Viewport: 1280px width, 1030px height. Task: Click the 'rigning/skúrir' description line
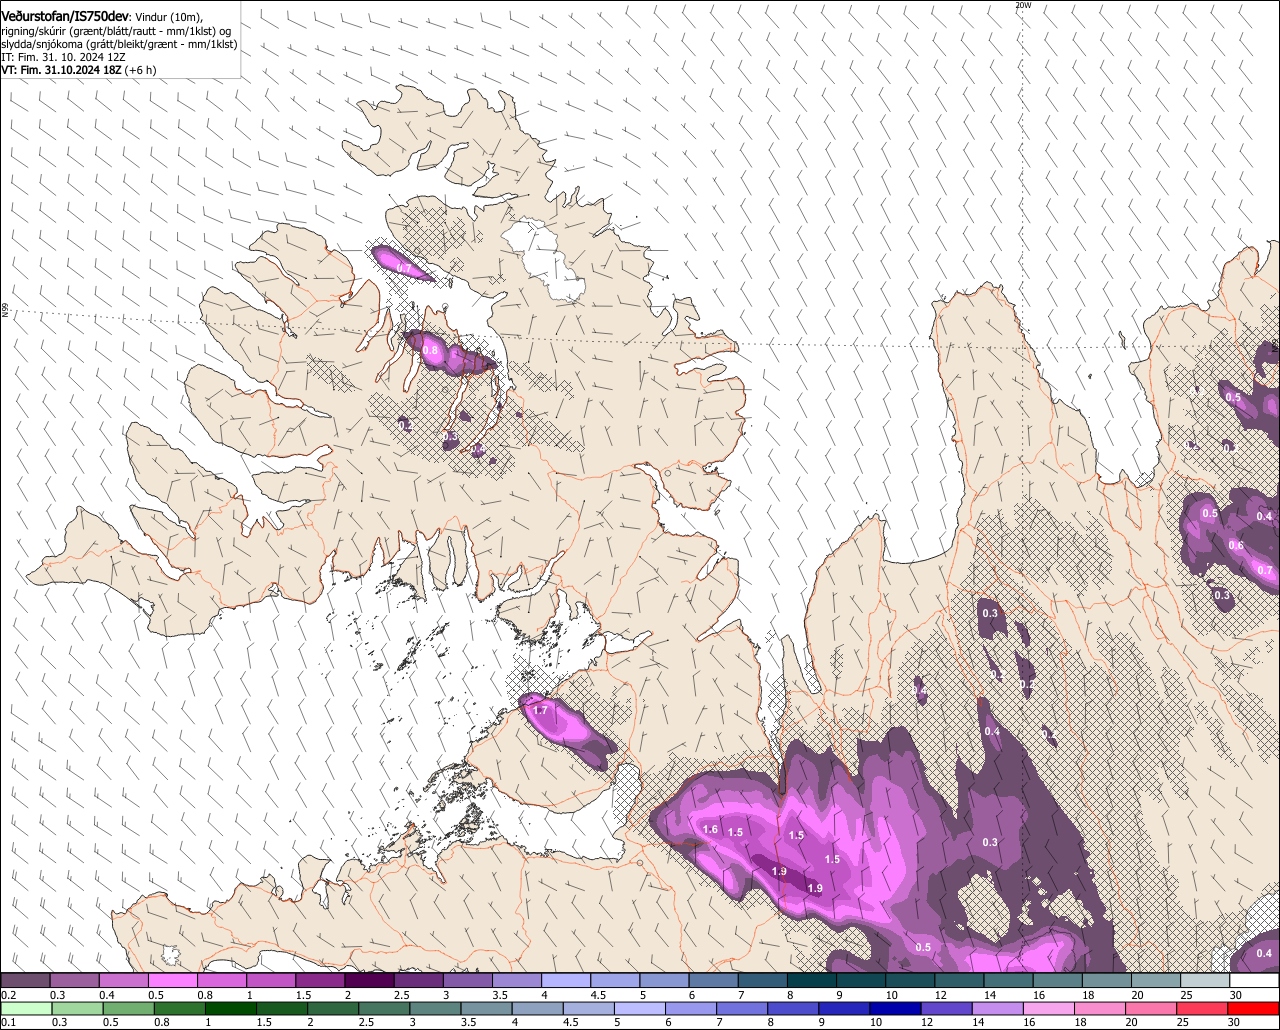(x=116, y=31)
